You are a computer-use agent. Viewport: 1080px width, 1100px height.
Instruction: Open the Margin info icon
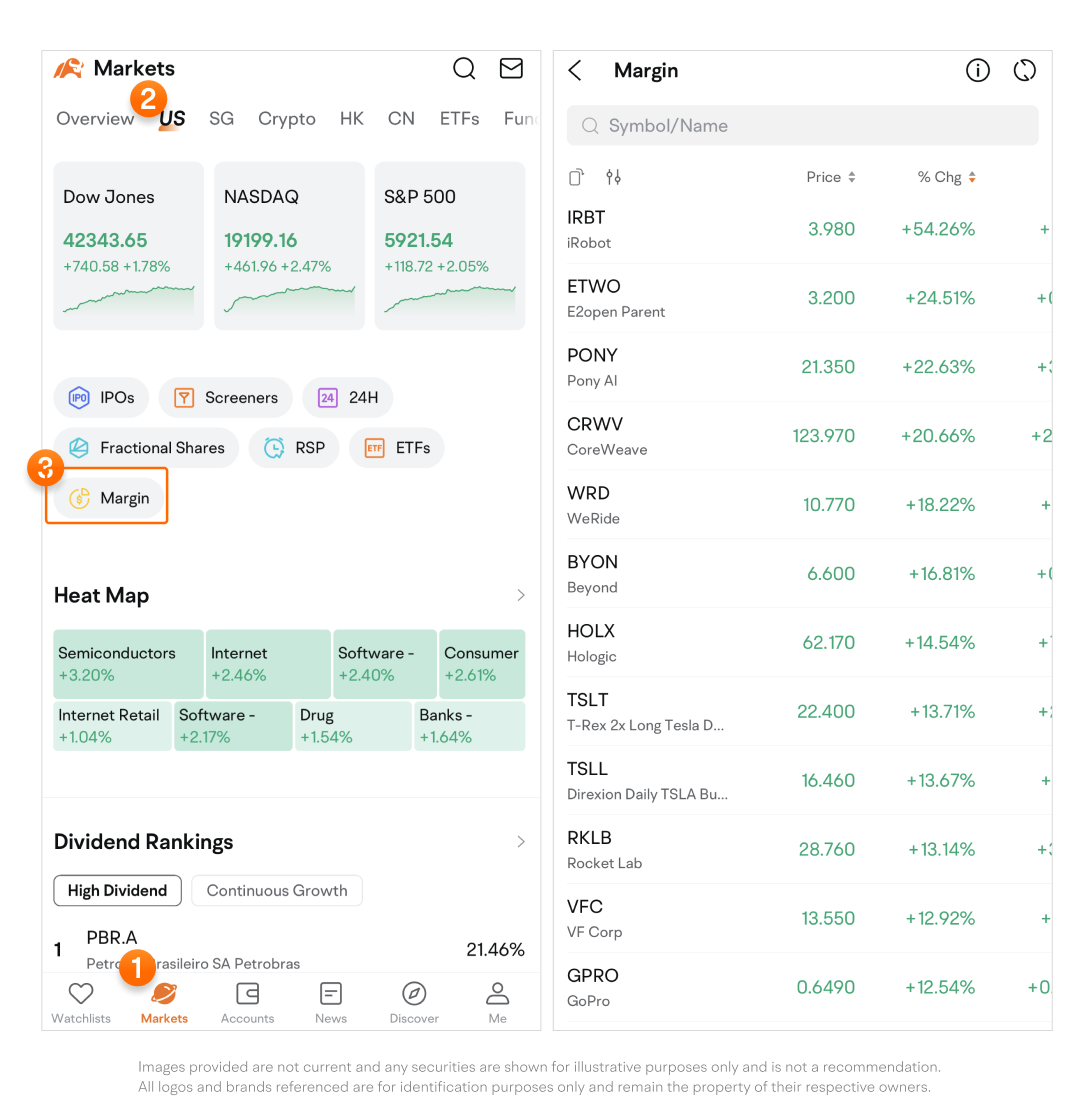click(977, 70)
